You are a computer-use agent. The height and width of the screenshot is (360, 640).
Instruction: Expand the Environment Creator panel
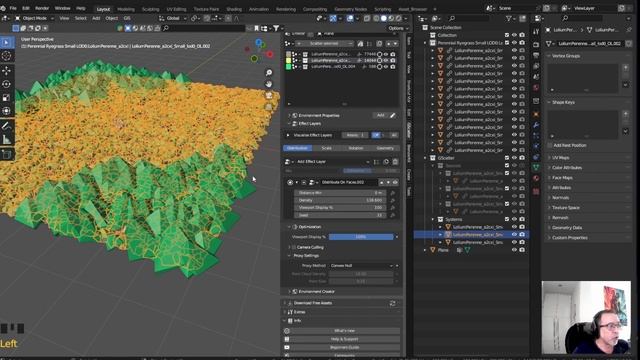pos(289,291)
